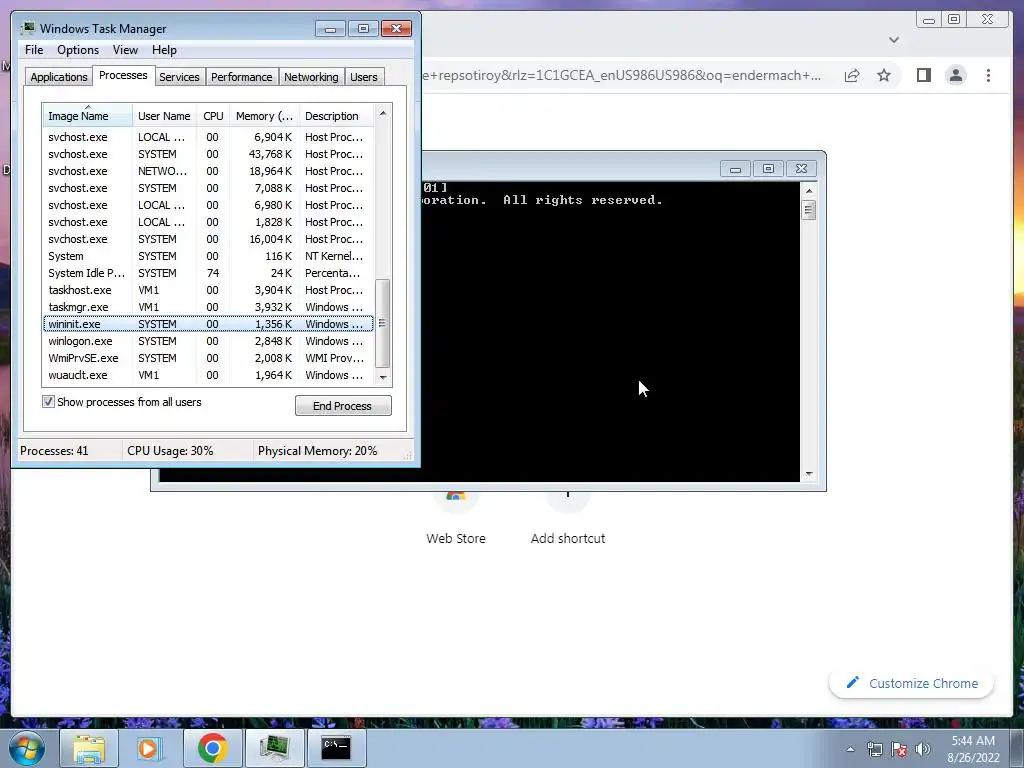Select svchost.exe row owned by NETWO...
This screenshot has width=1024, height=768.
pyautogui.click(x=208, y=171)
